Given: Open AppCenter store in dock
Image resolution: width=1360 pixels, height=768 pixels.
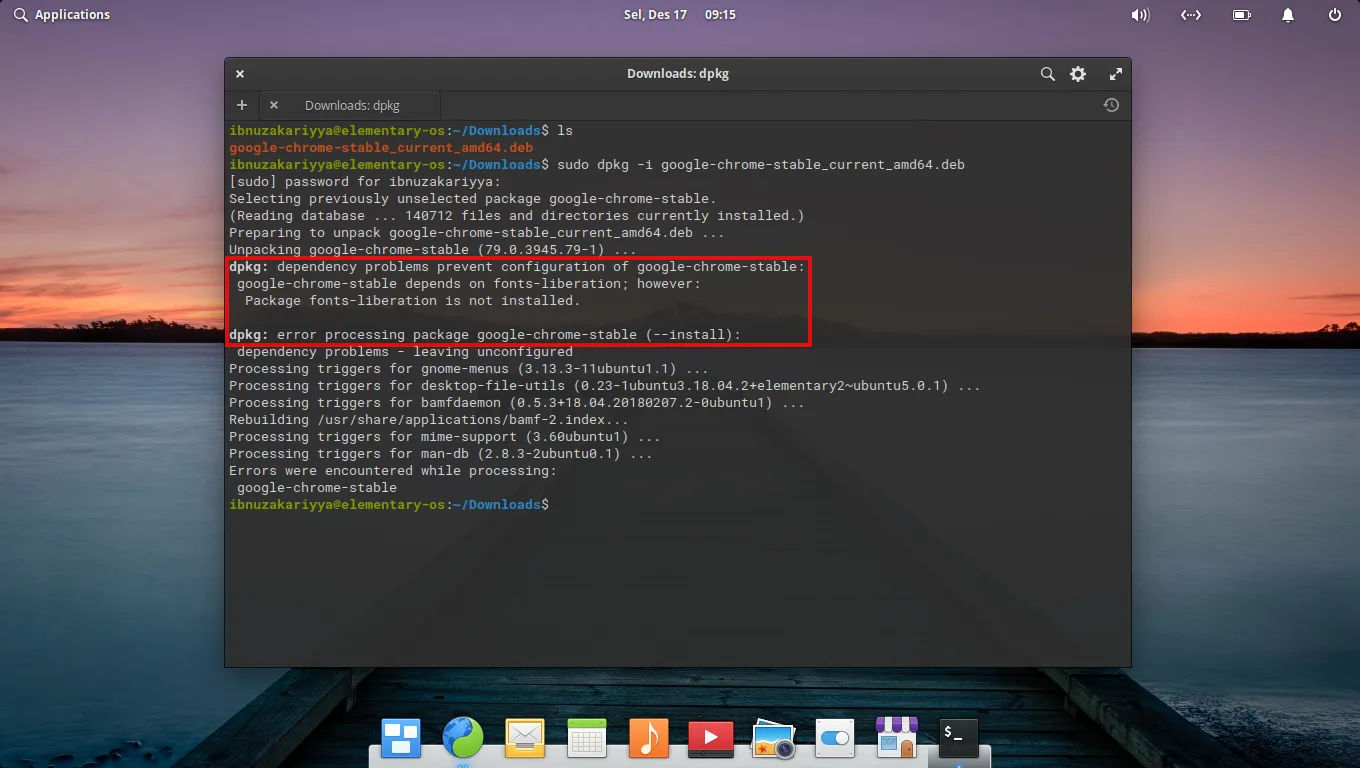Looking at the screenshot, I should pos(896,738).
